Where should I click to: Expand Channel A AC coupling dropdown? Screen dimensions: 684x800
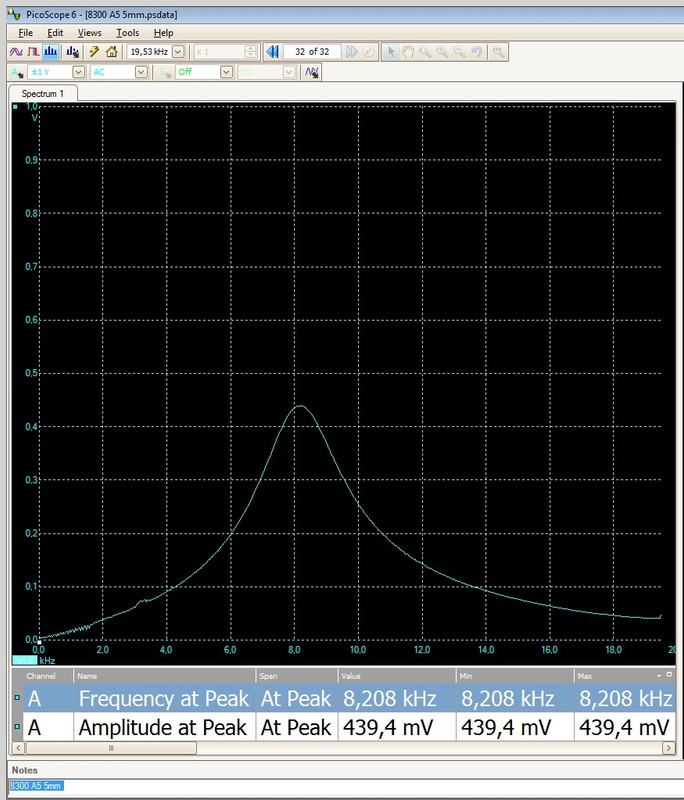pos(141,72)
